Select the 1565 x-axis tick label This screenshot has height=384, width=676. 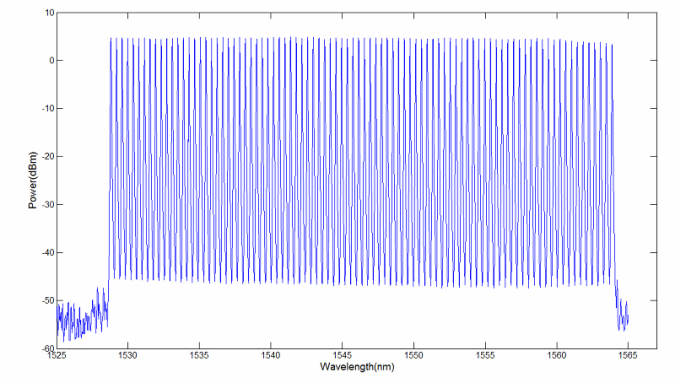click(x=628, y=356)
